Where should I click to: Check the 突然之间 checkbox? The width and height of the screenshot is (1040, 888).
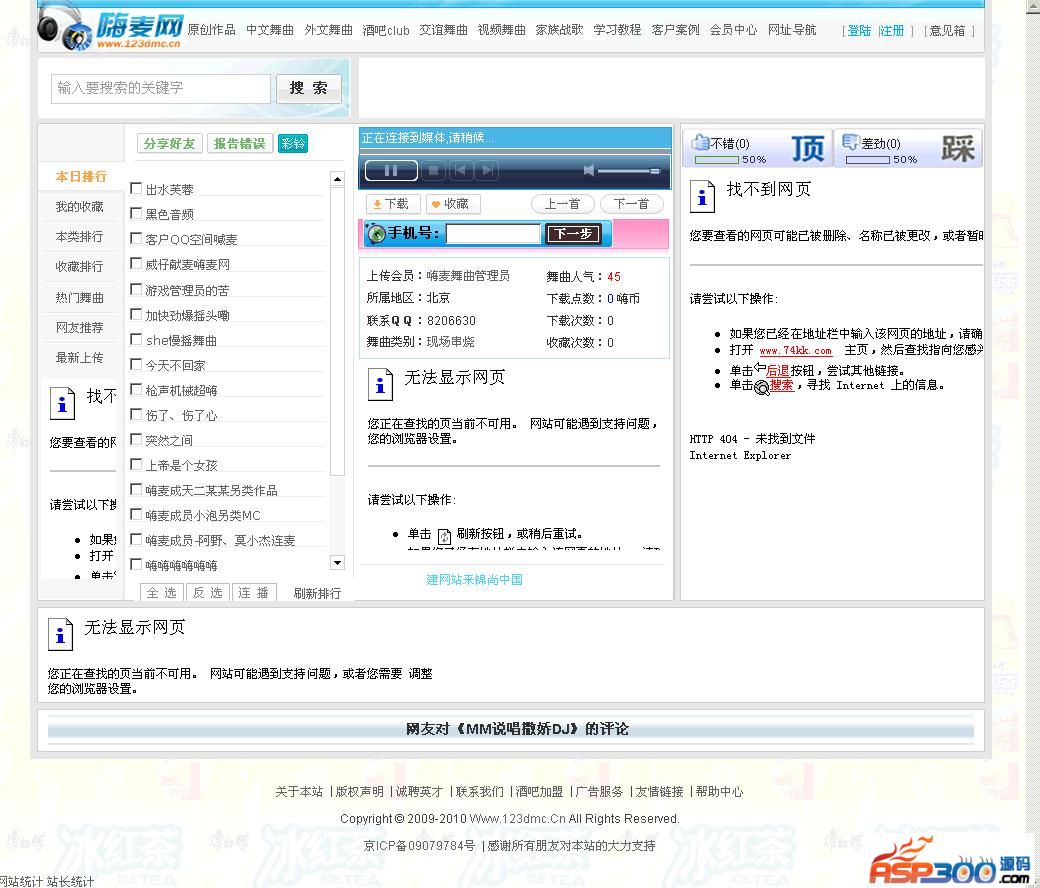[x=136, y=439]
